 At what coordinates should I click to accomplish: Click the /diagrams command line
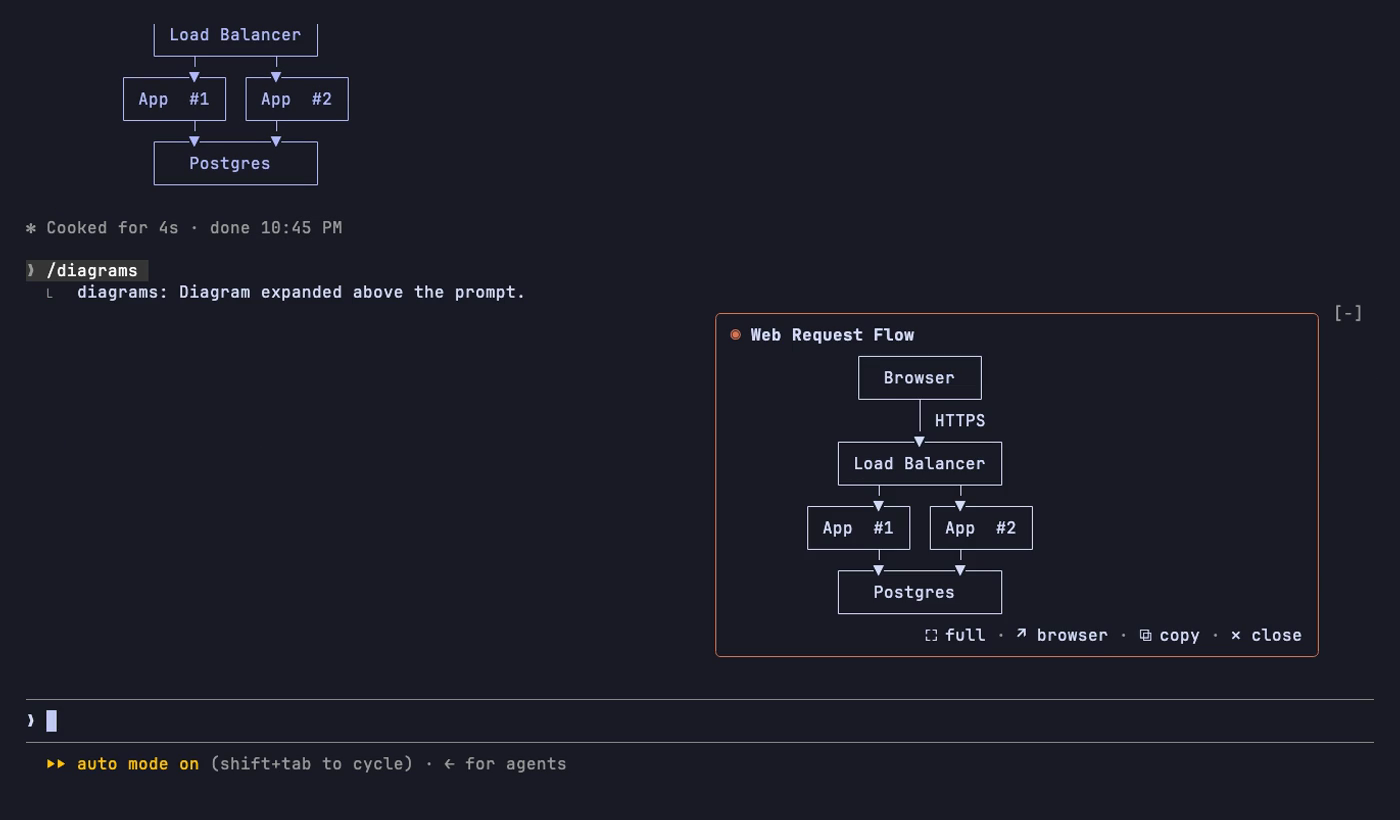(x=87, y=271)
